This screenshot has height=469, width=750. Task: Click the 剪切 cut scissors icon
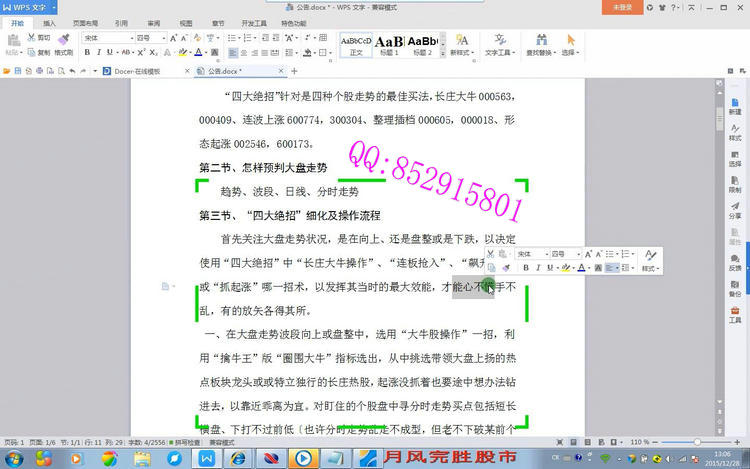(x=38, y=38)
